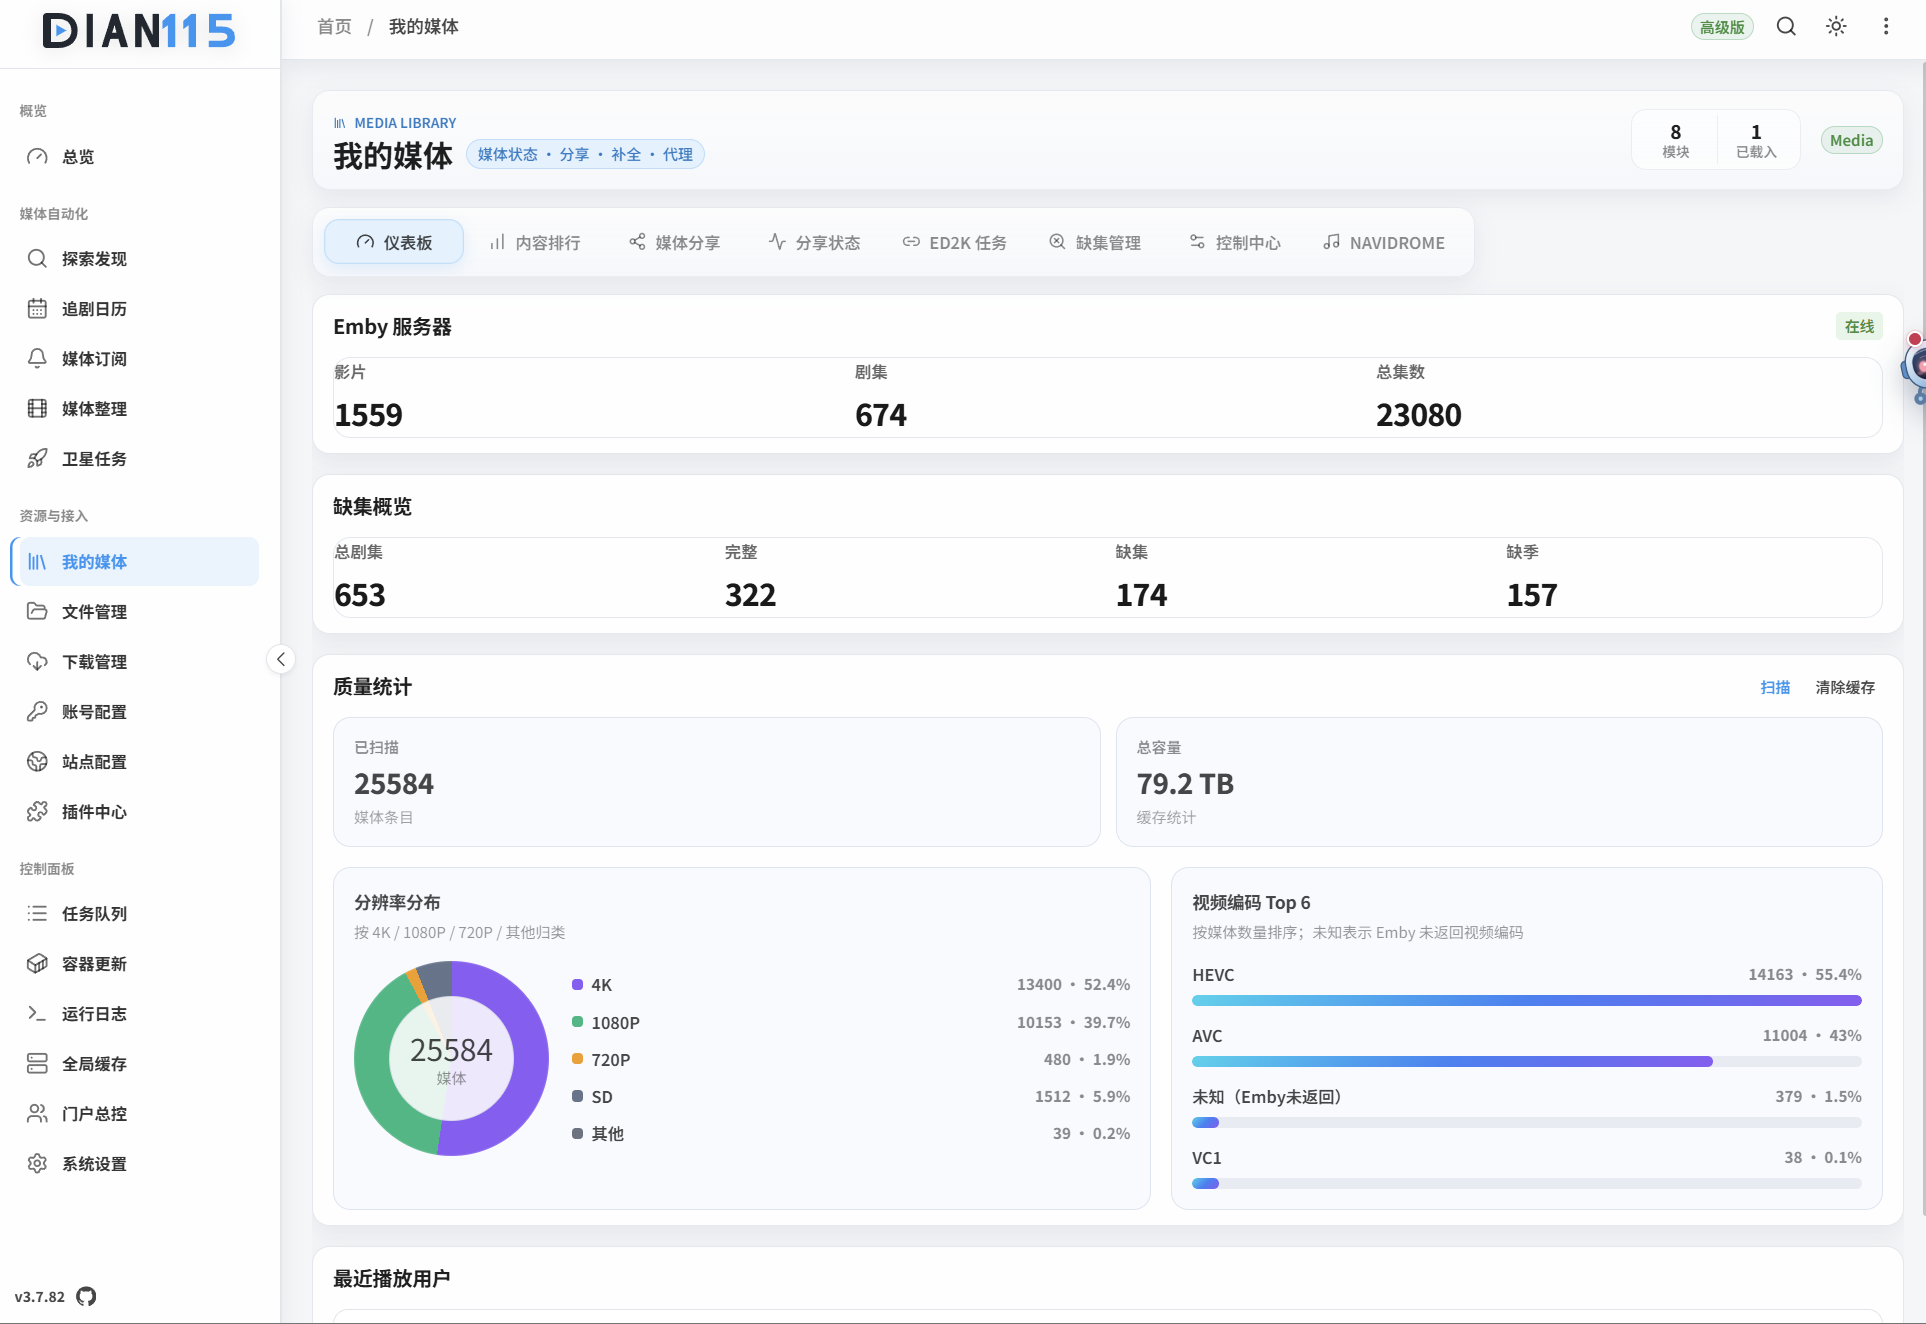Click the DIAN115 logo

(139, 31)
